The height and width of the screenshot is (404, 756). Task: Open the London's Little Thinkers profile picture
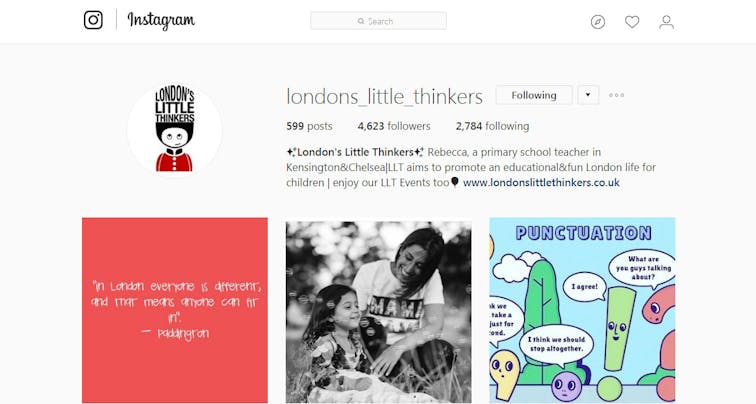(x=175, y=130)
